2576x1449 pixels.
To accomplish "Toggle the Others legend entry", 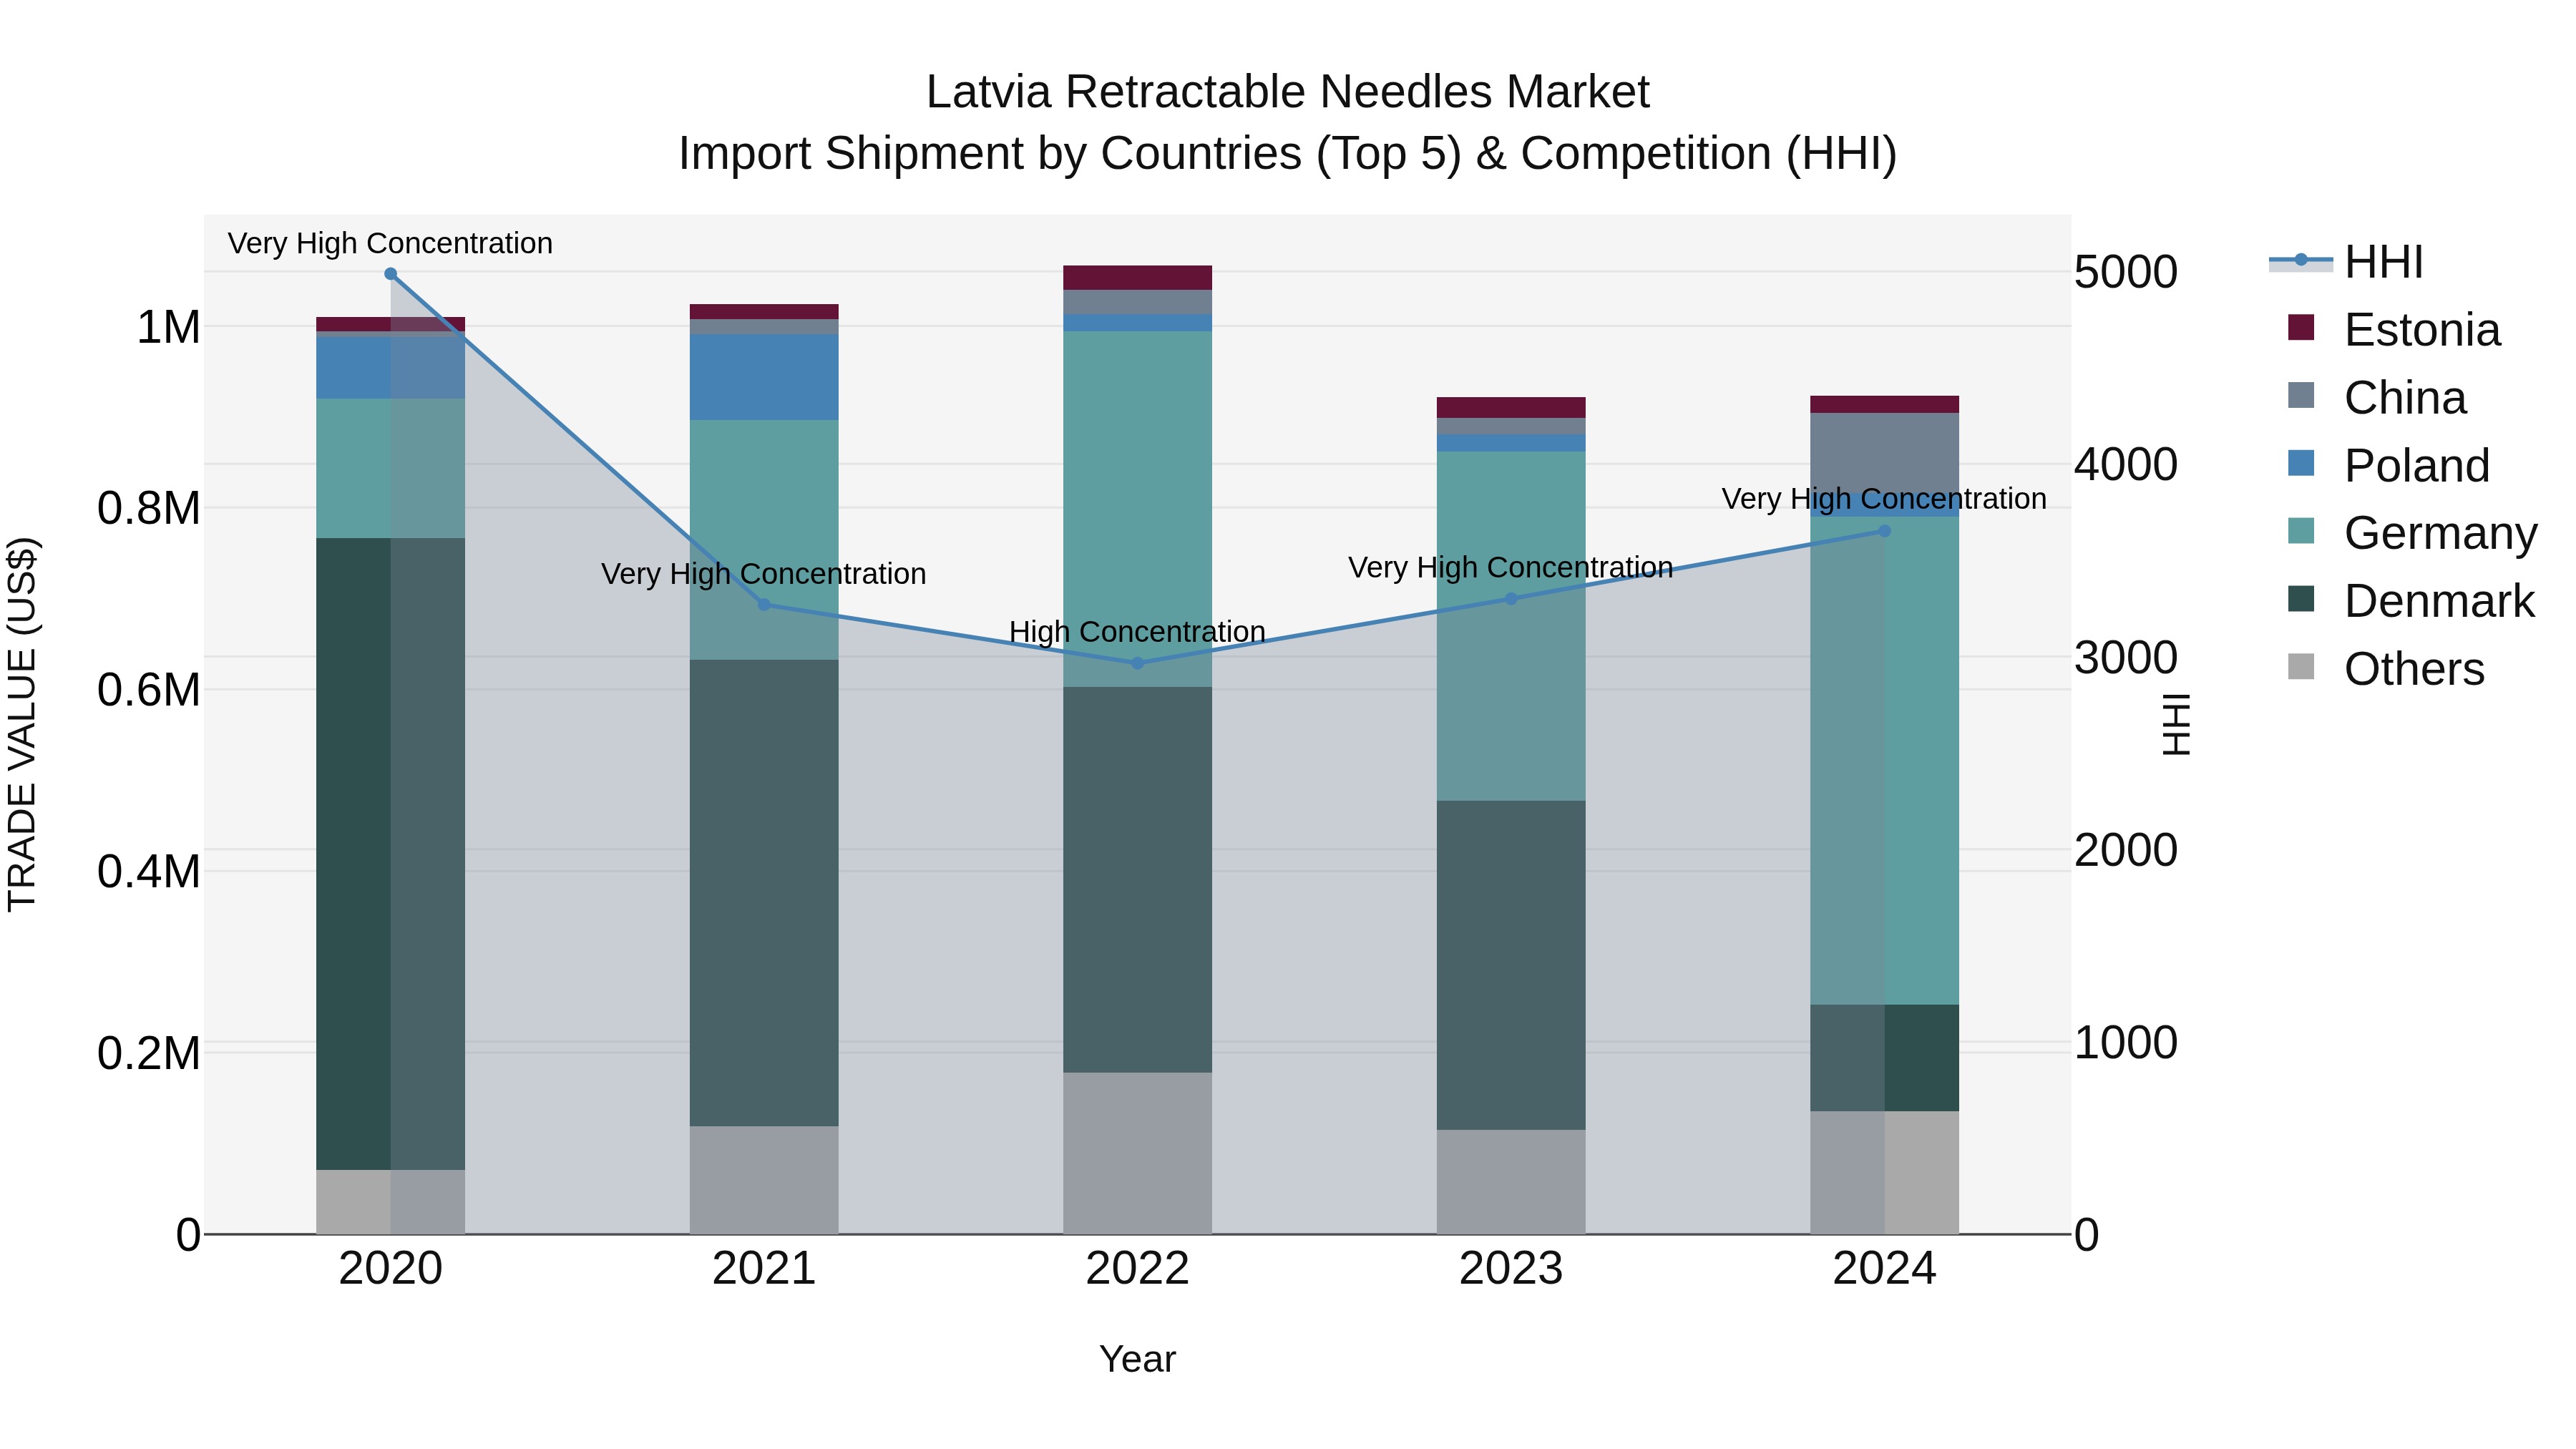I will (2386, 669).
